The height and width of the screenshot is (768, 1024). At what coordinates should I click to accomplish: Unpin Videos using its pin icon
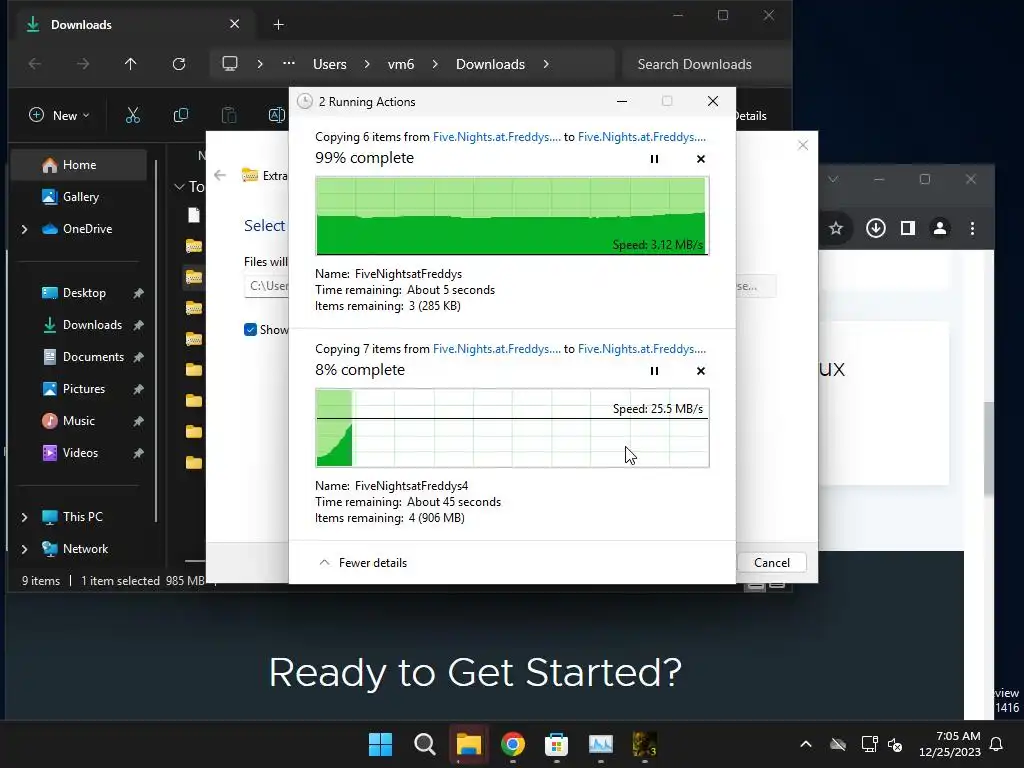coord(138,453)
